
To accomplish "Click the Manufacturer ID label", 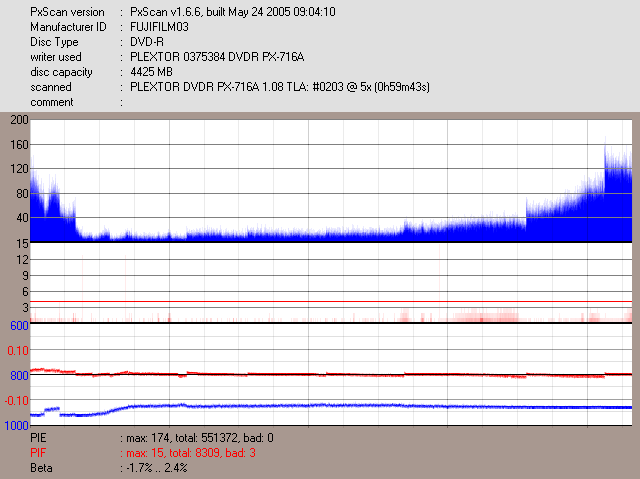I will (x=68, y=27).
